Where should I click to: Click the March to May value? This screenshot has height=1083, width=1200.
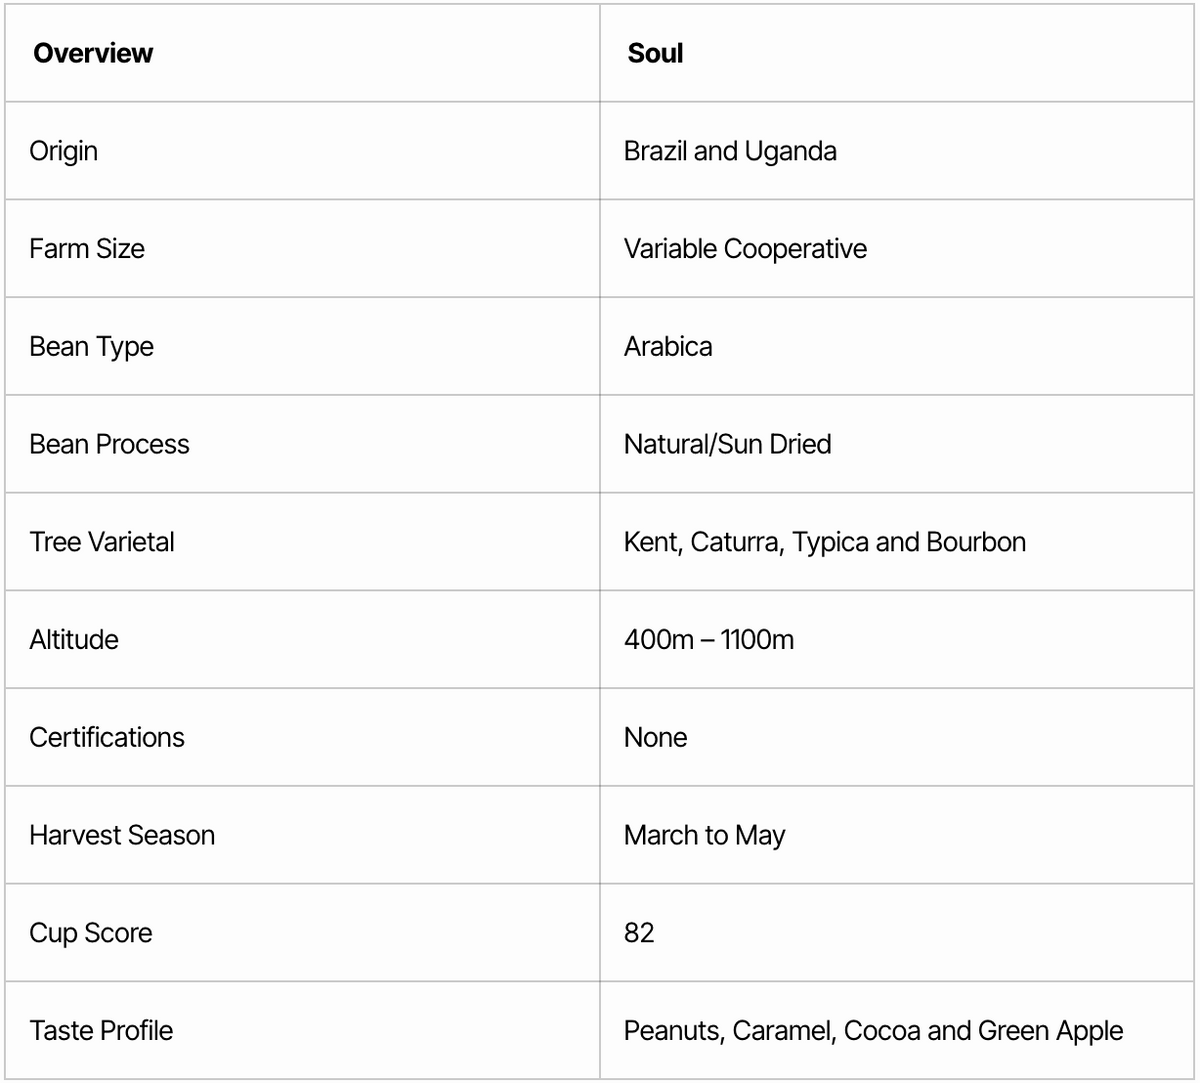[x=704, y=835]
